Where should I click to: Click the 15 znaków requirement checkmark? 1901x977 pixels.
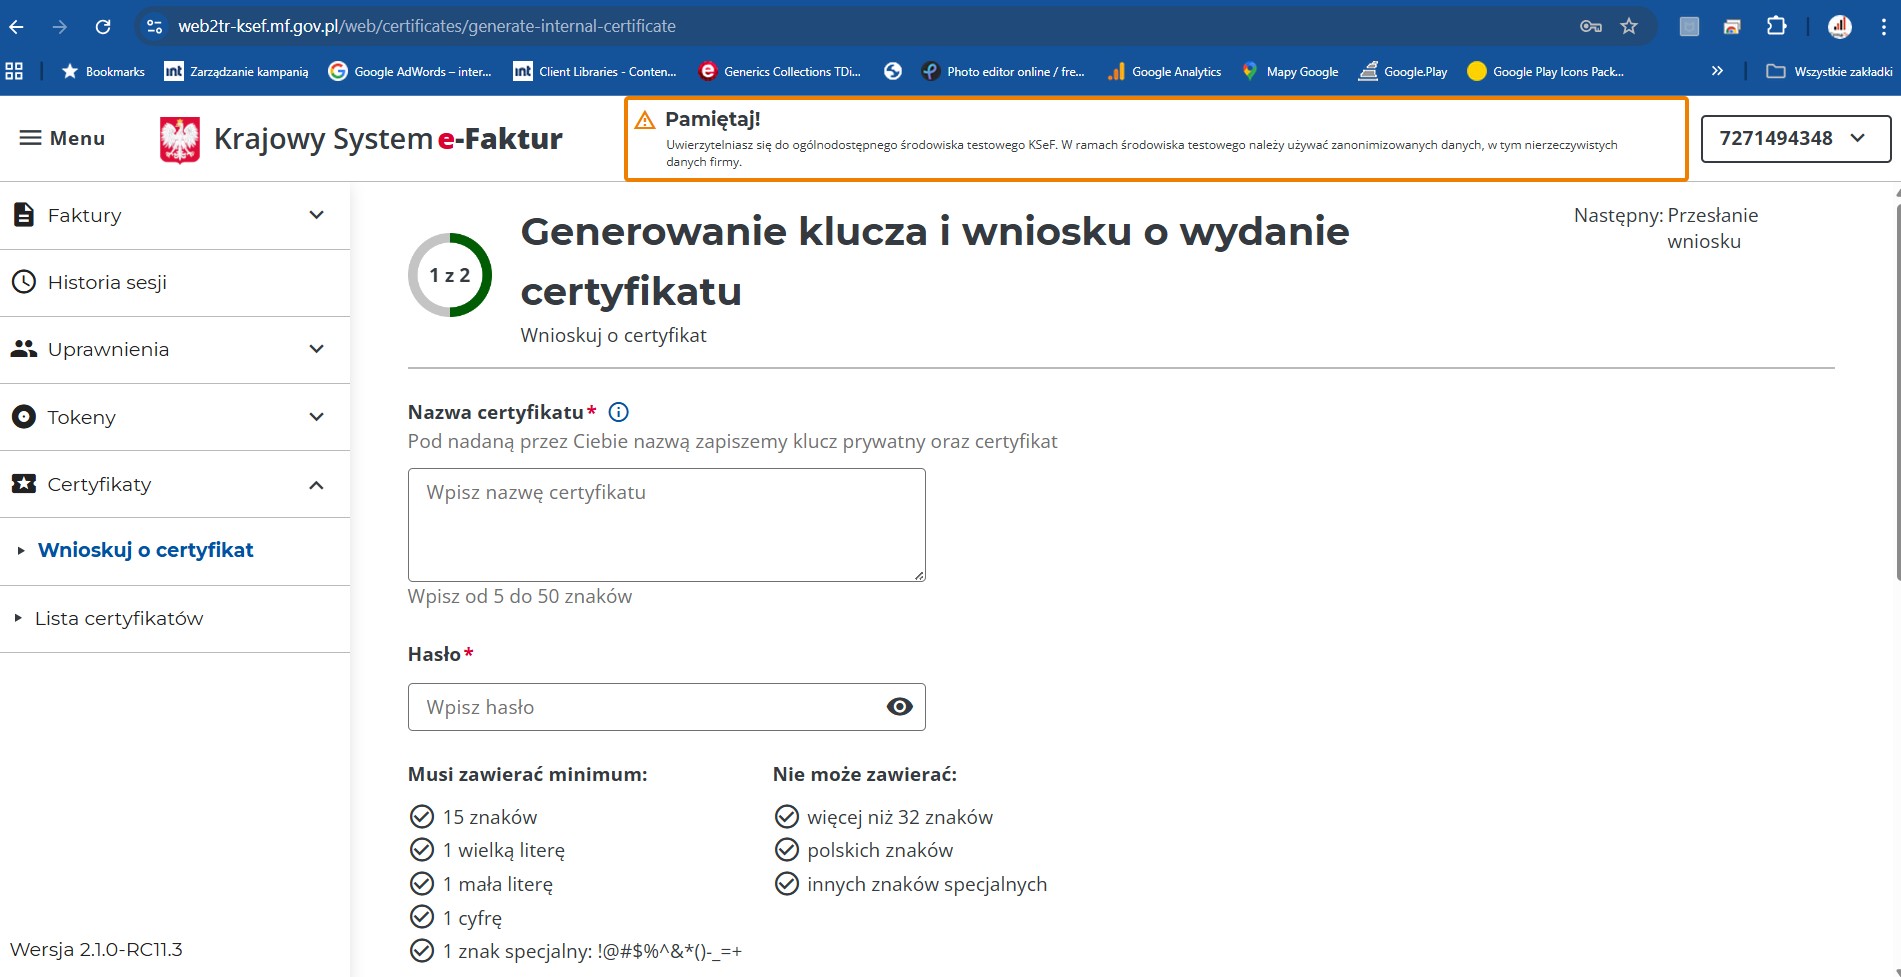(422, 817)
